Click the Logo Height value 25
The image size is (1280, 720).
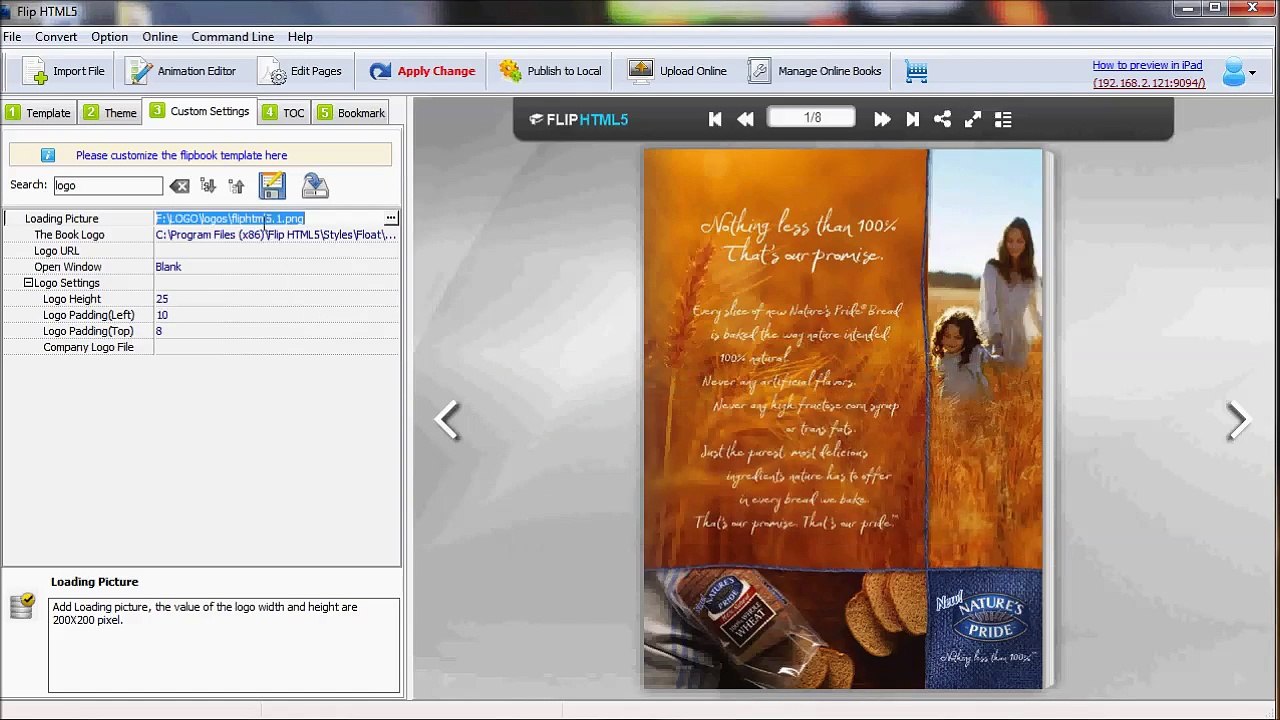click(162, 299)
